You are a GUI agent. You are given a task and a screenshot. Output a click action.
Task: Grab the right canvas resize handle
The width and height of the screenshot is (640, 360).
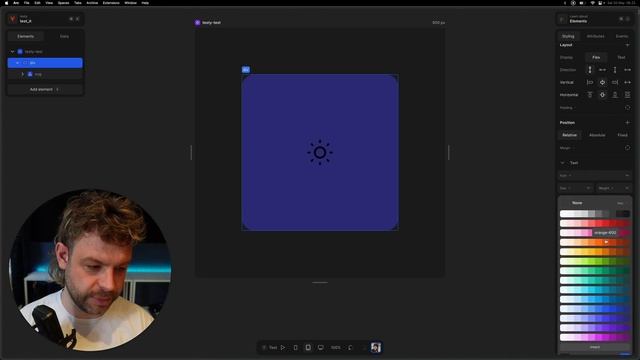[449, 153]
